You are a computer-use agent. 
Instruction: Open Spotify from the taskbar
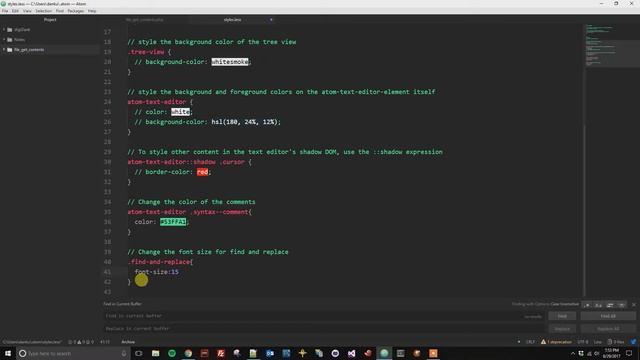(172, 353)
